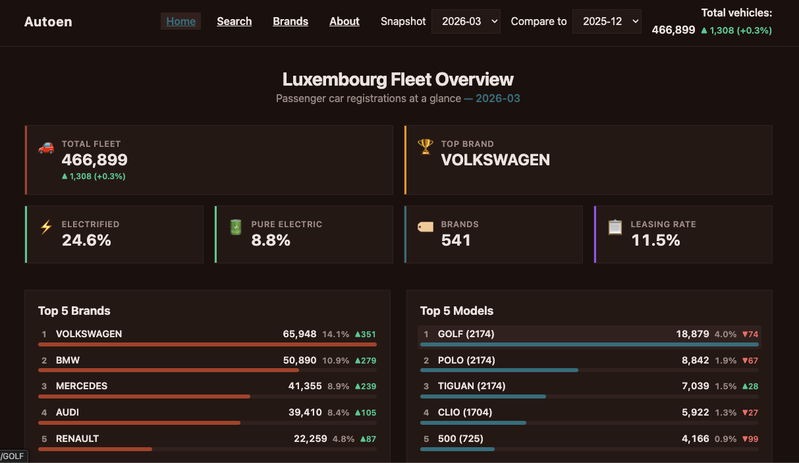Open the Compare to 2025-12 dropdown
Viewport: 799px width, 463px height.
point(606,21)
